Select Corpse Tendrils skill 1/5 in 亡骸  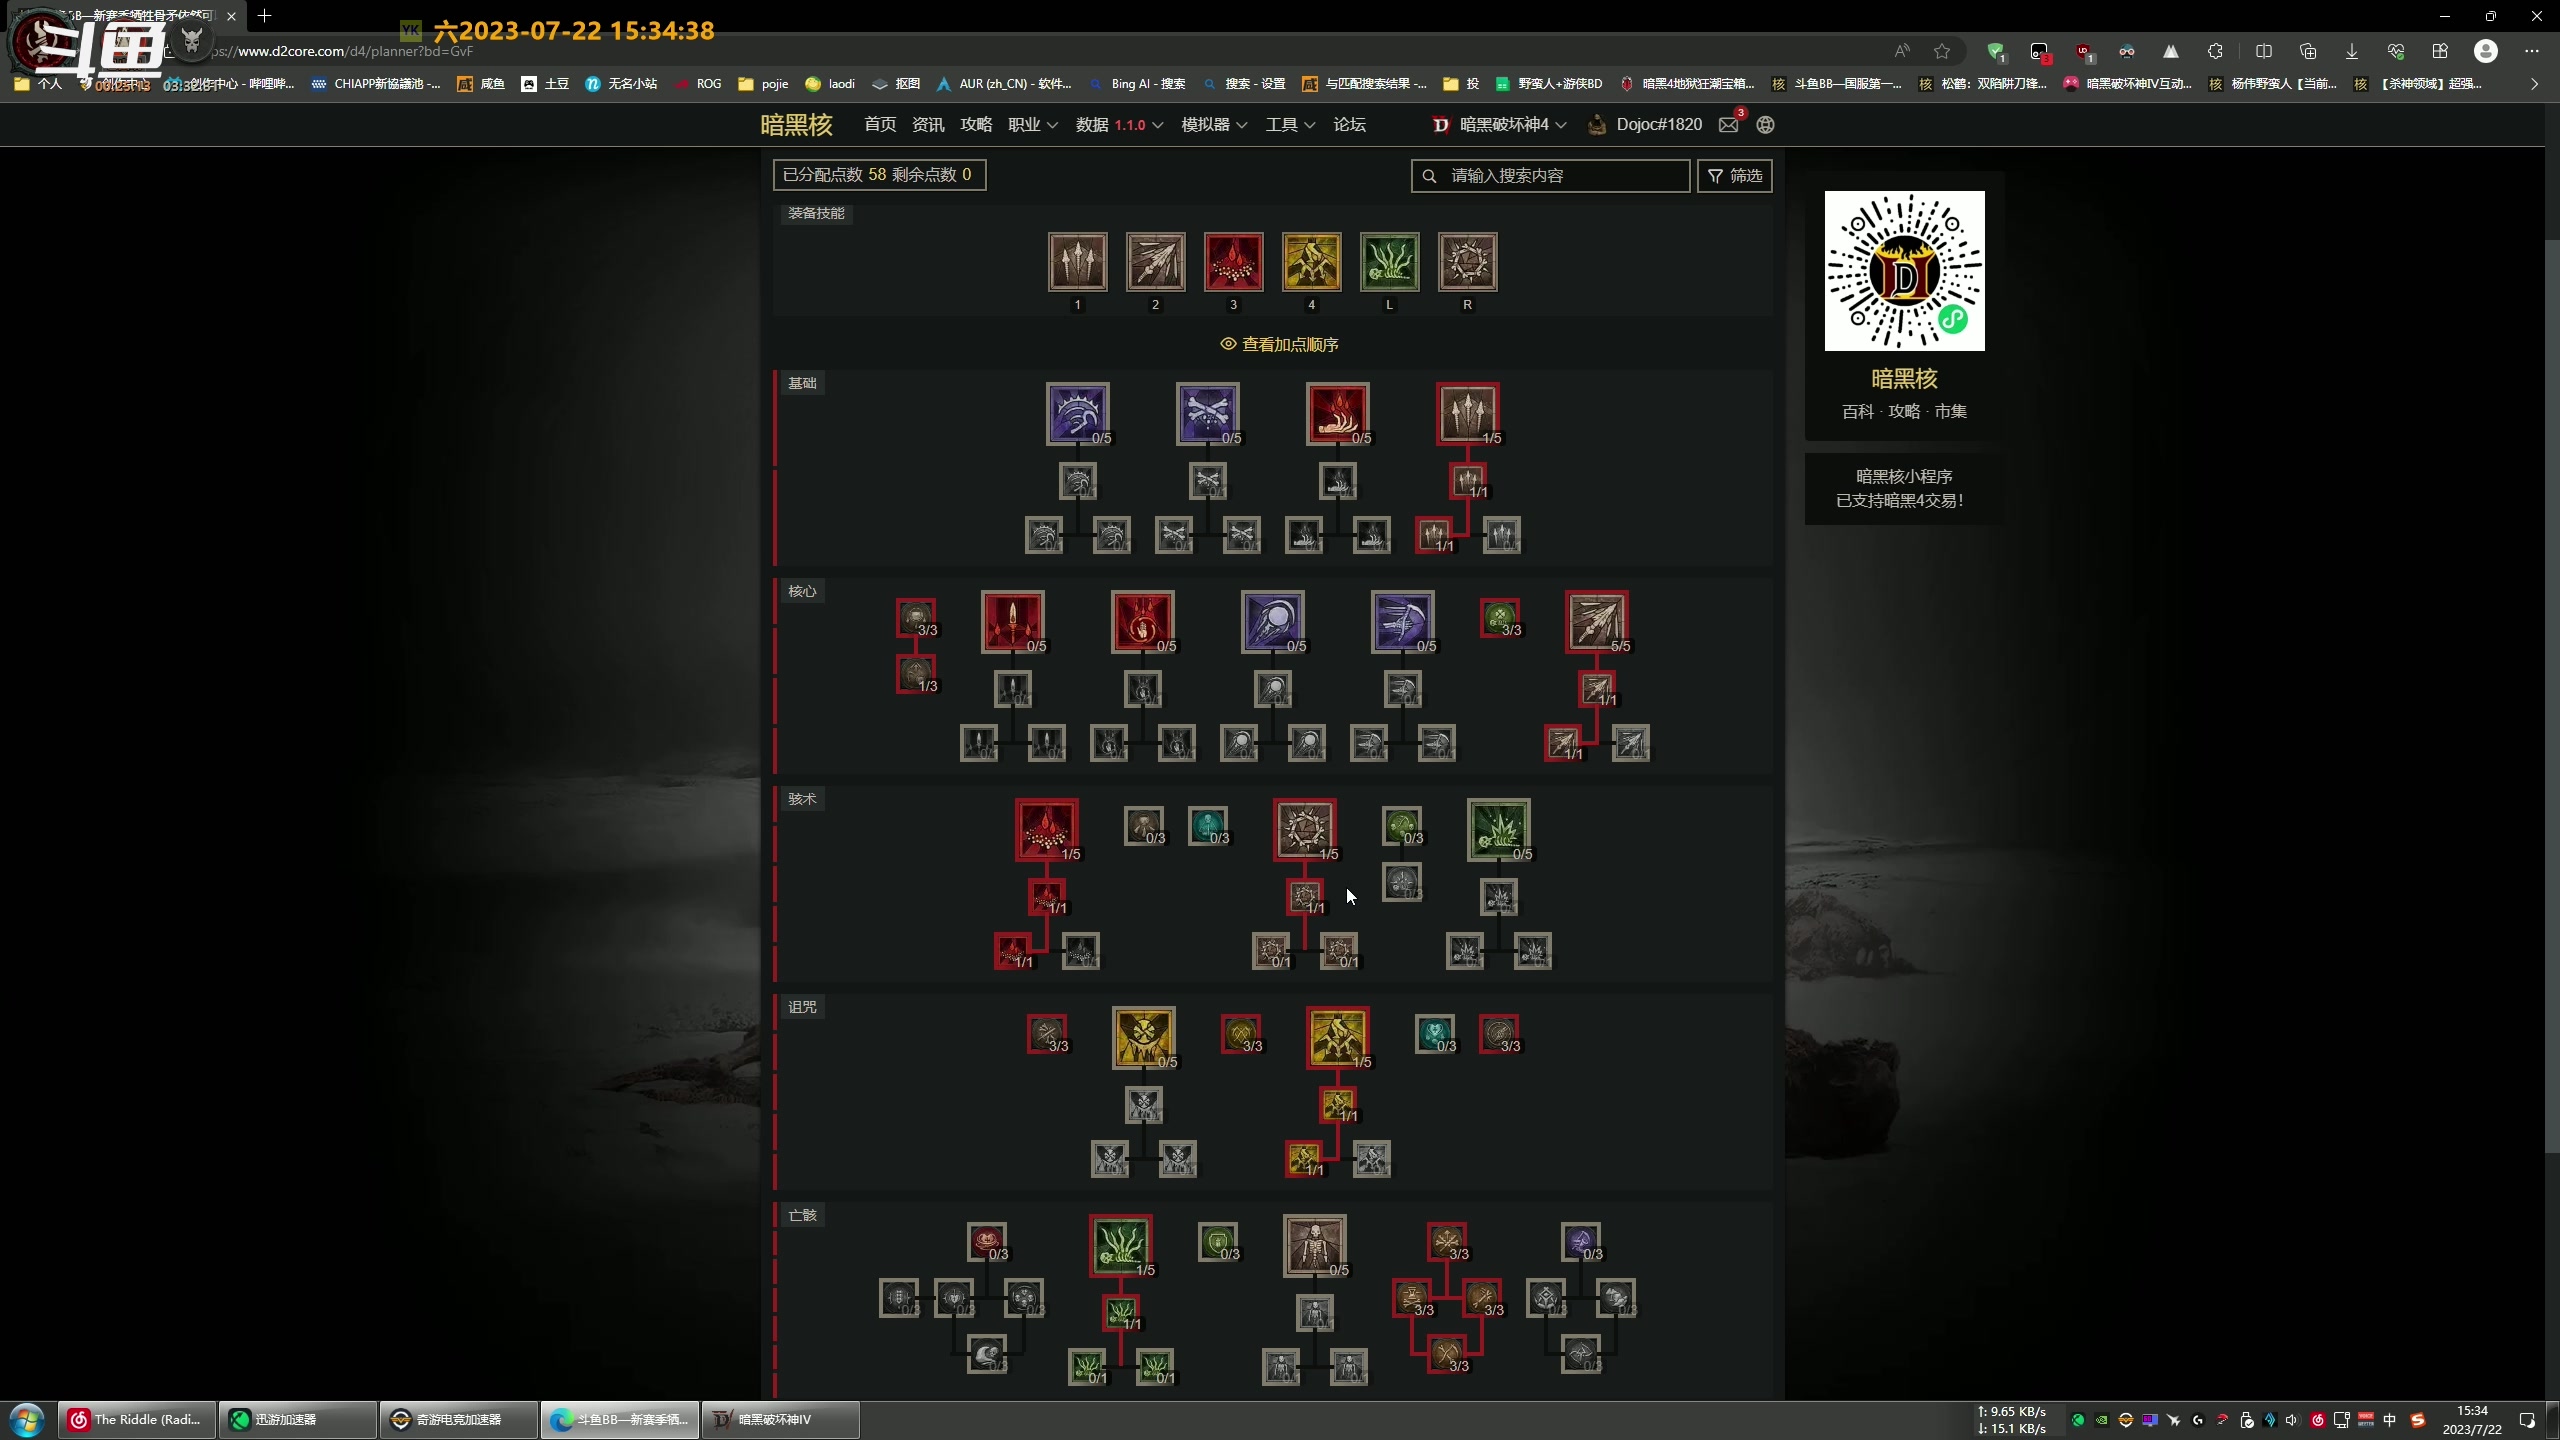click(1121, 1245)
